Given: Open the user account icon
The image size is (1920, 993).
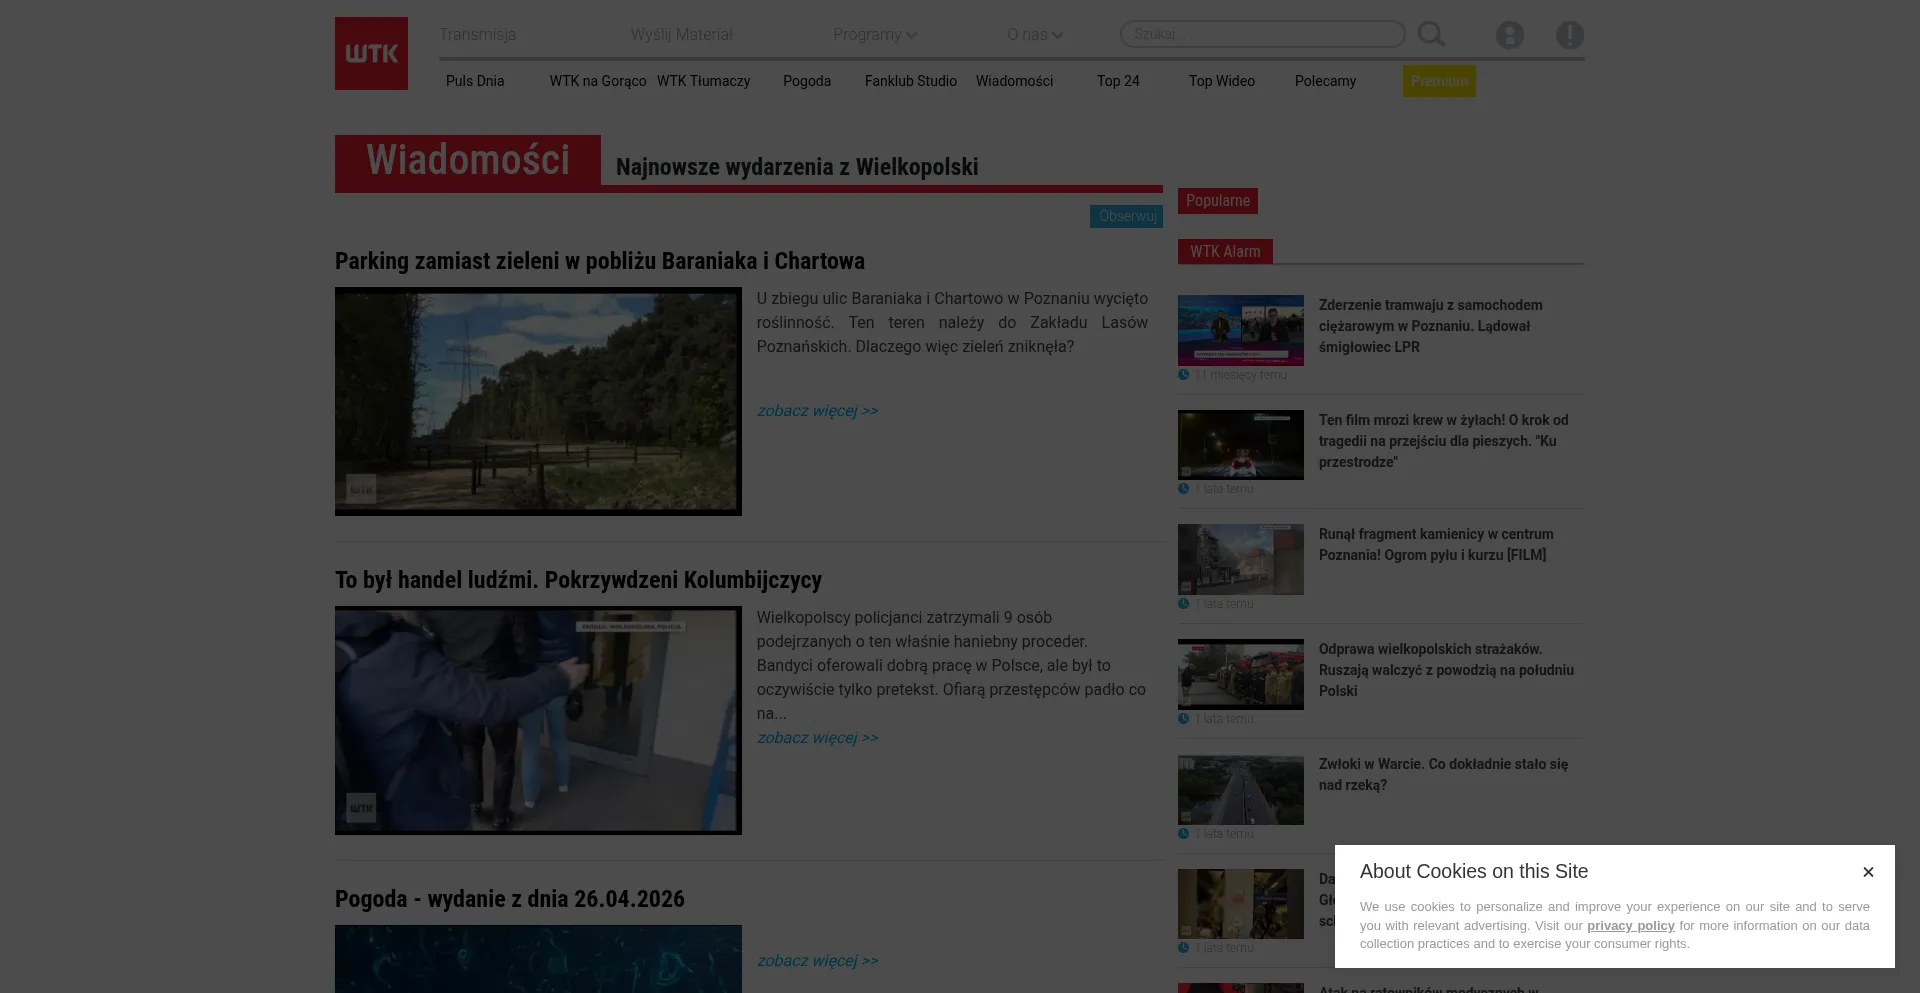Looking at the screenshot, I should click(1509, 35).
